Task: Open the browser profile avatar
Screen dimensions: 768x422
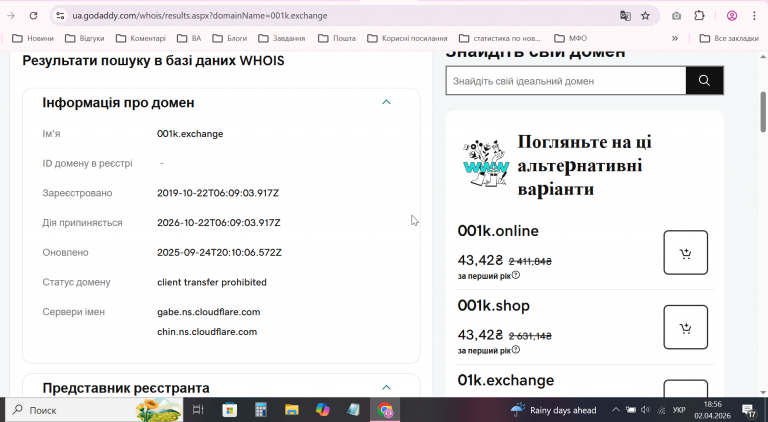Action: 732,16
